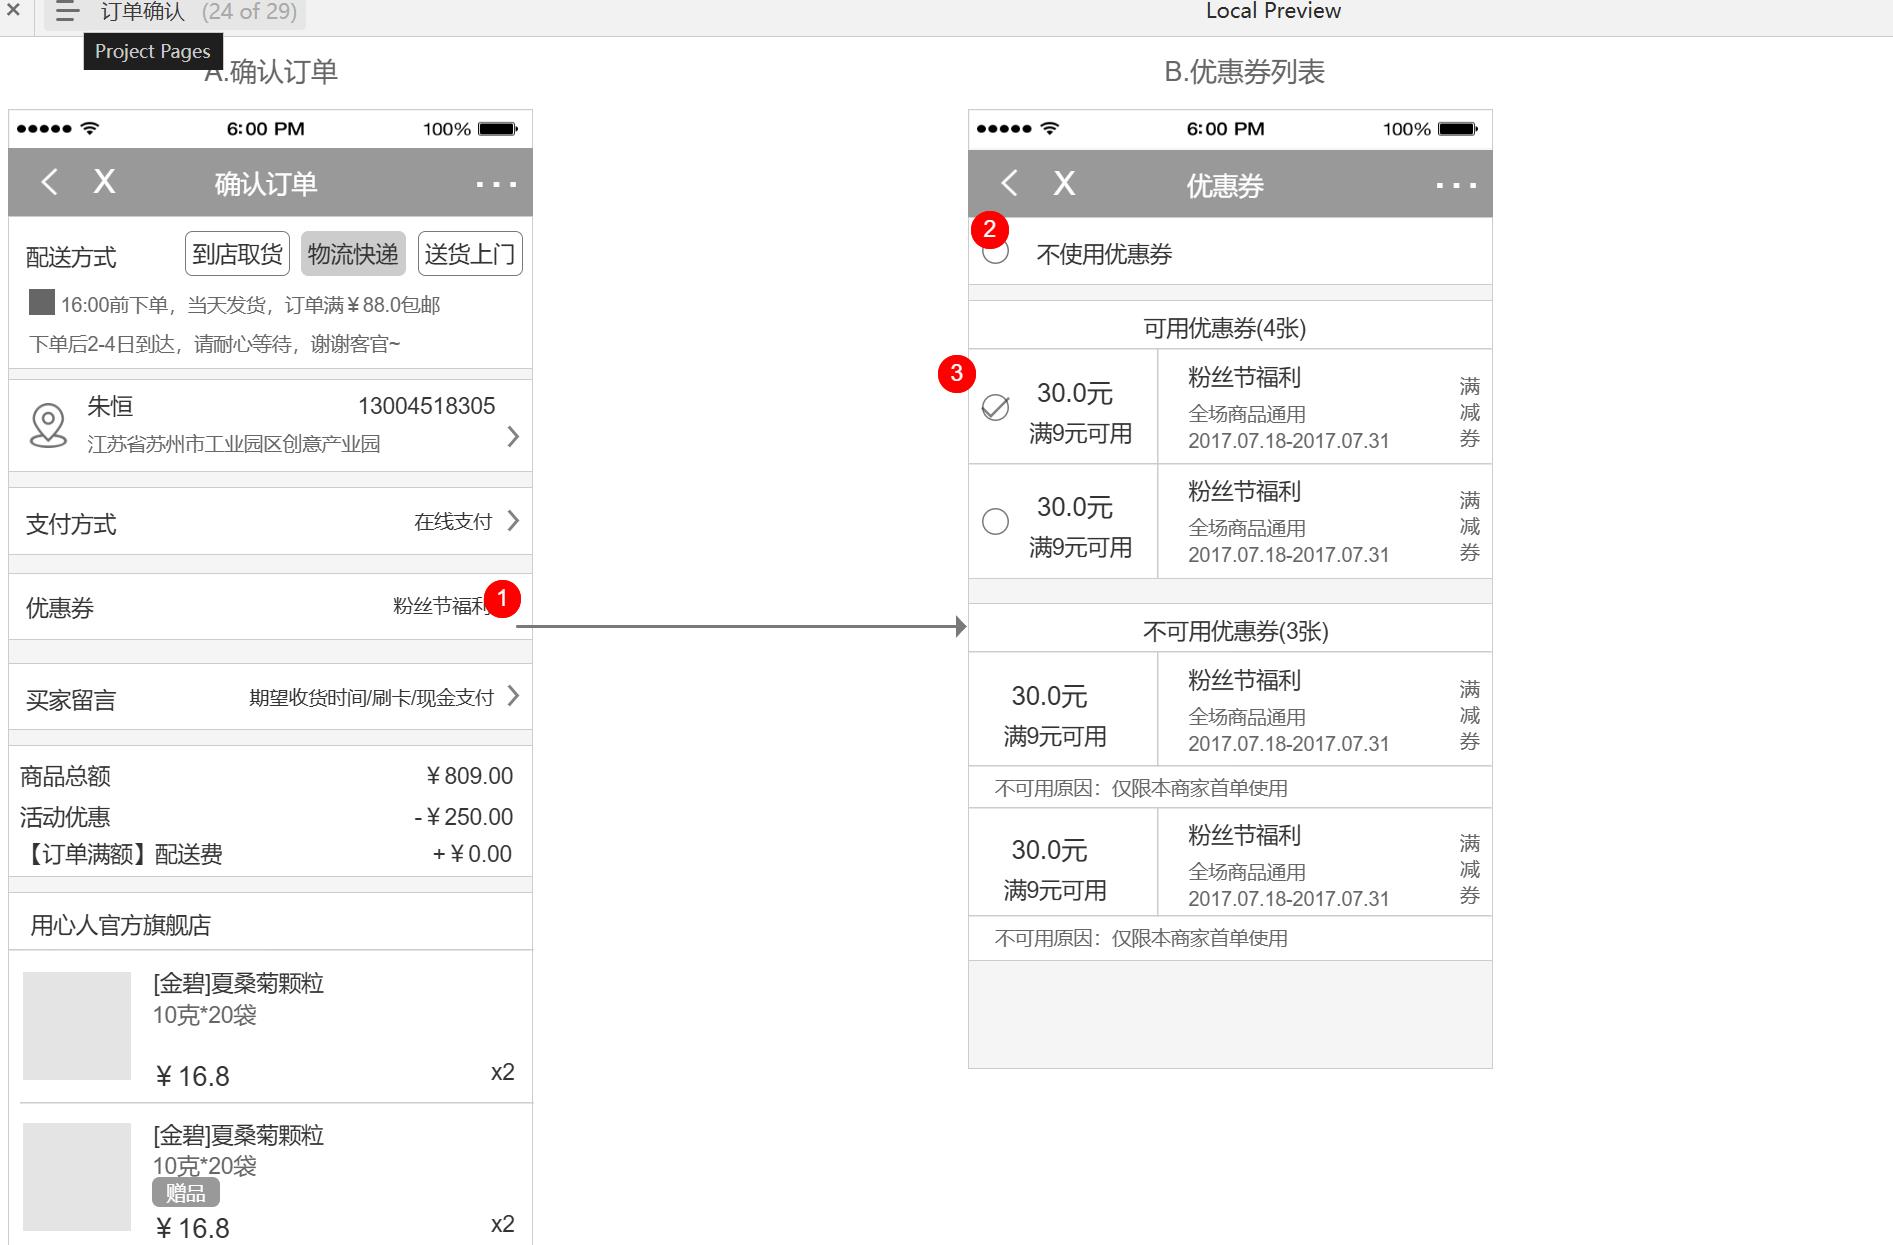Click the first 不可用原因：仅限本商家首单使用 note
The width and height of the screenshot is (1893, 1245).
tap(1141, 788)
